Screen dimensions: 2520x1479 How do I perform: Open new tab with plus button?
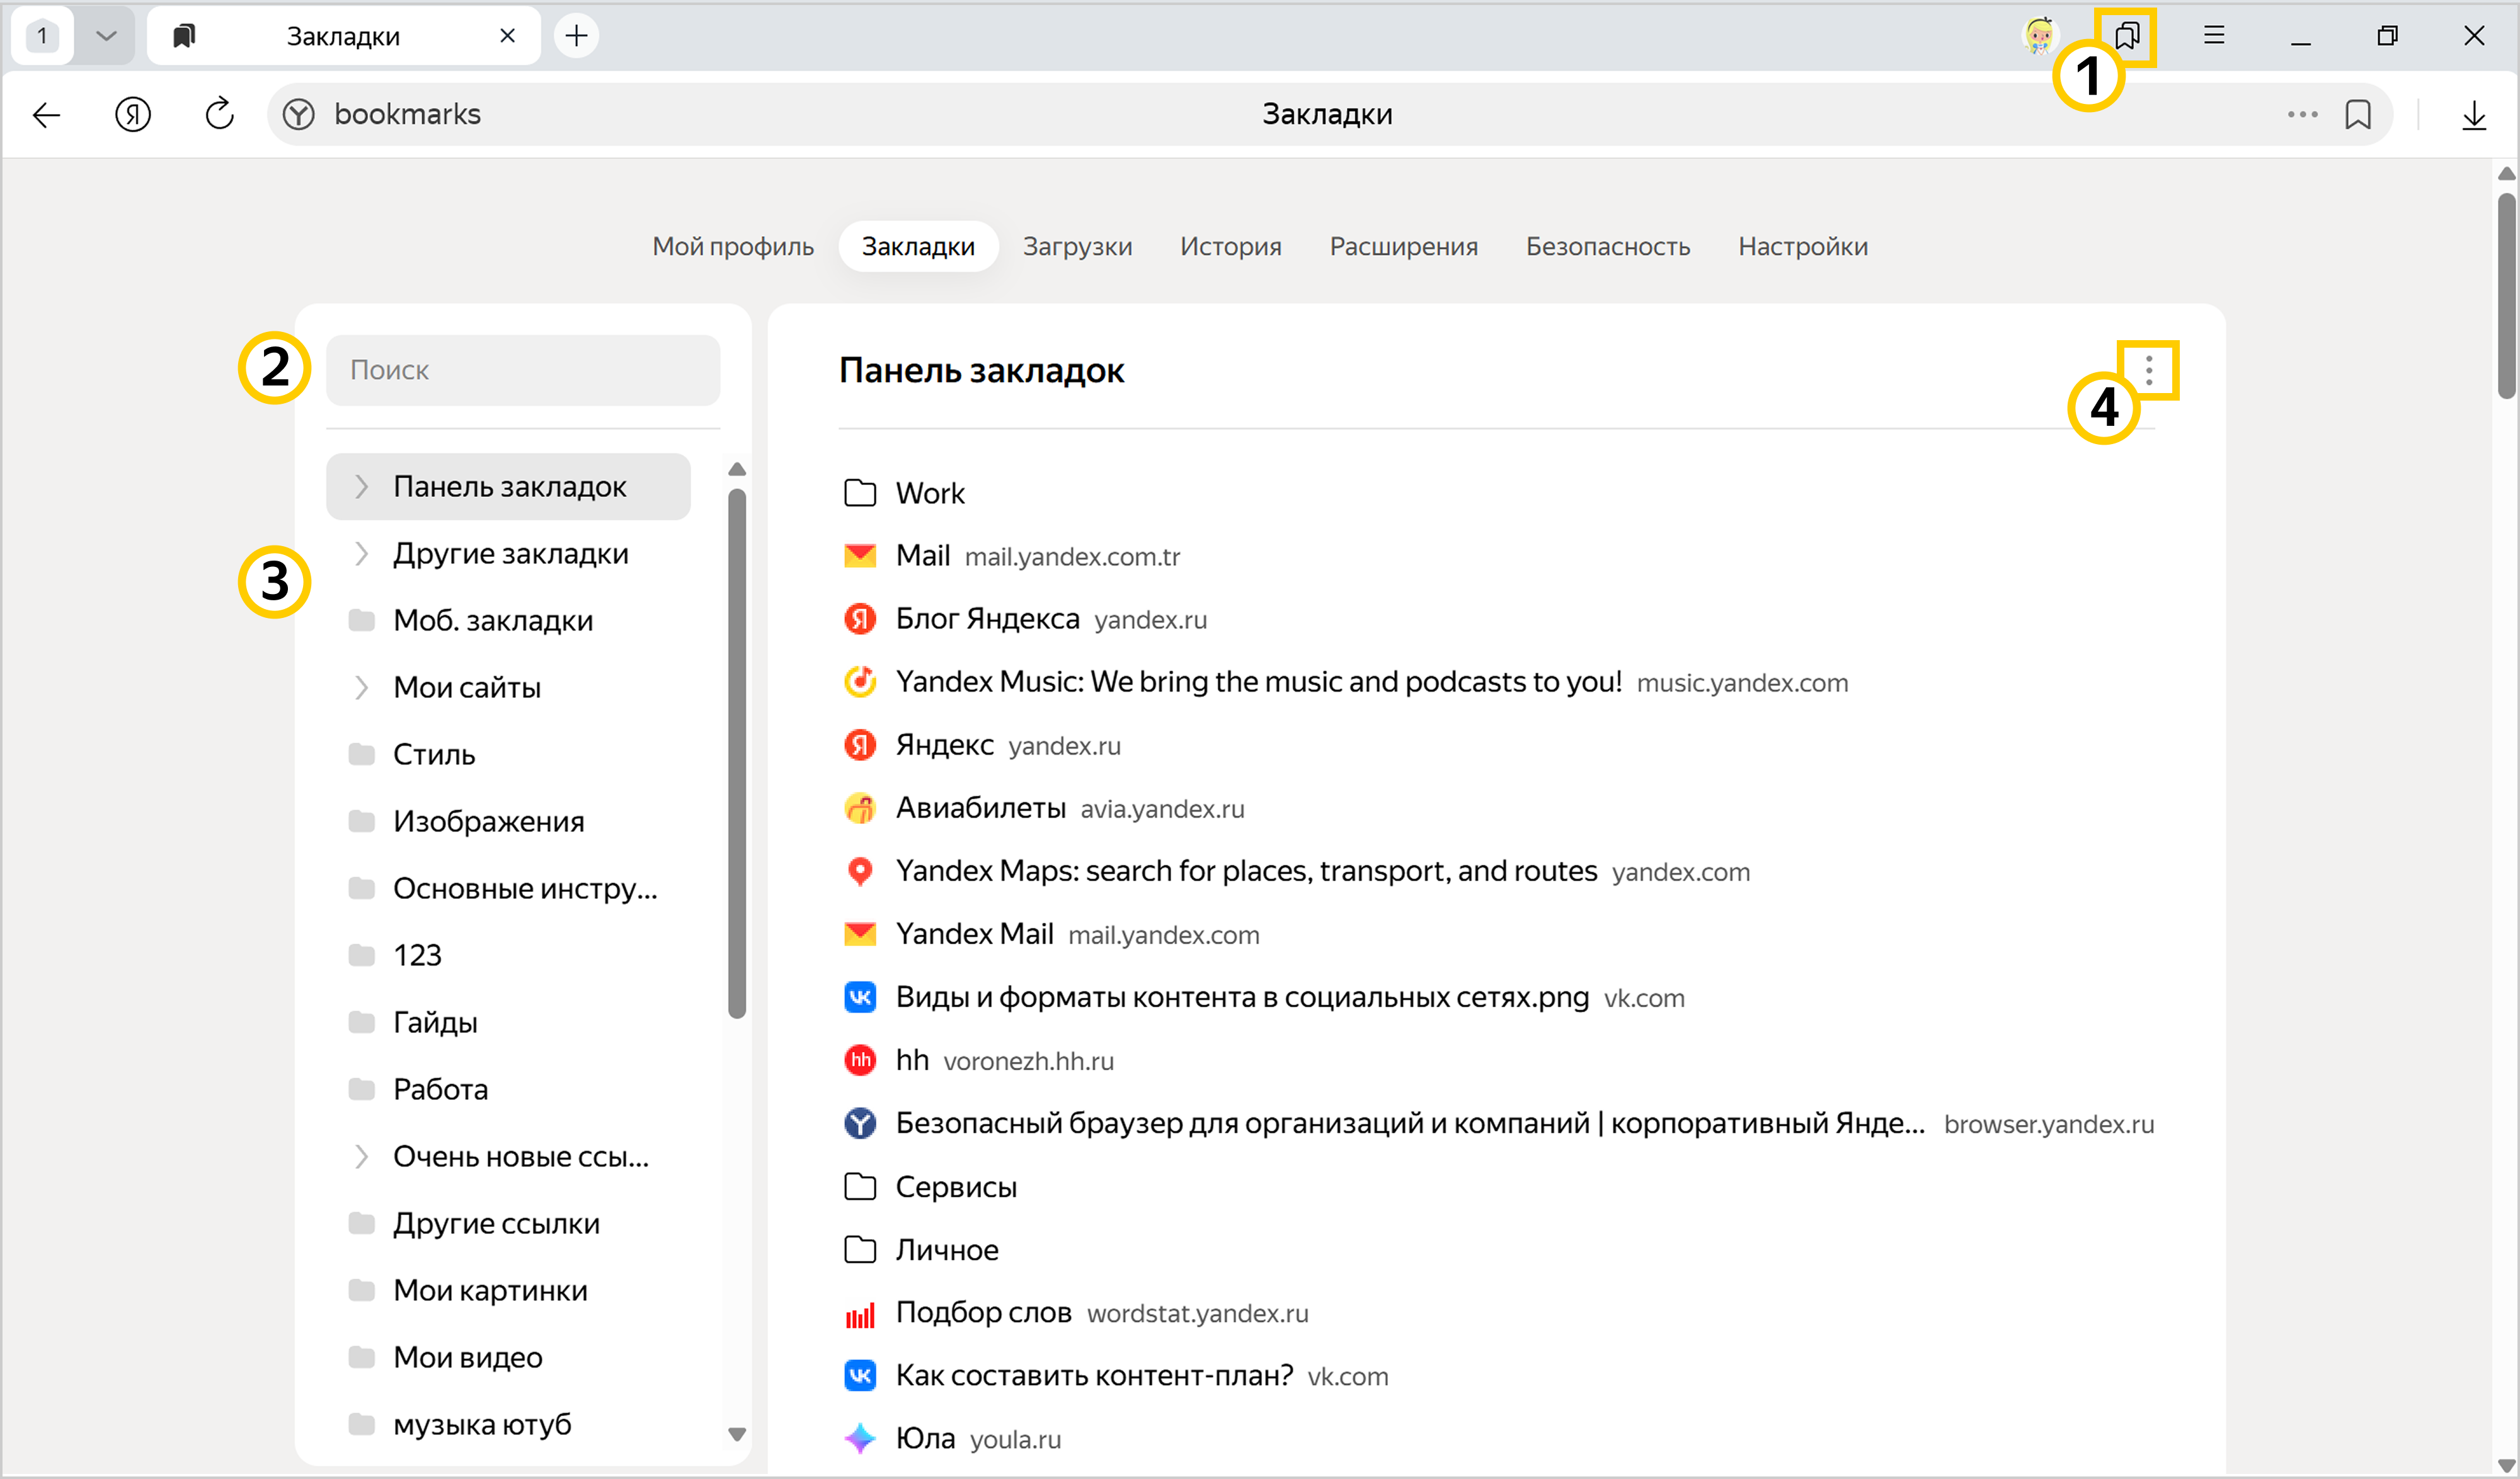click(x=576, y=36)
